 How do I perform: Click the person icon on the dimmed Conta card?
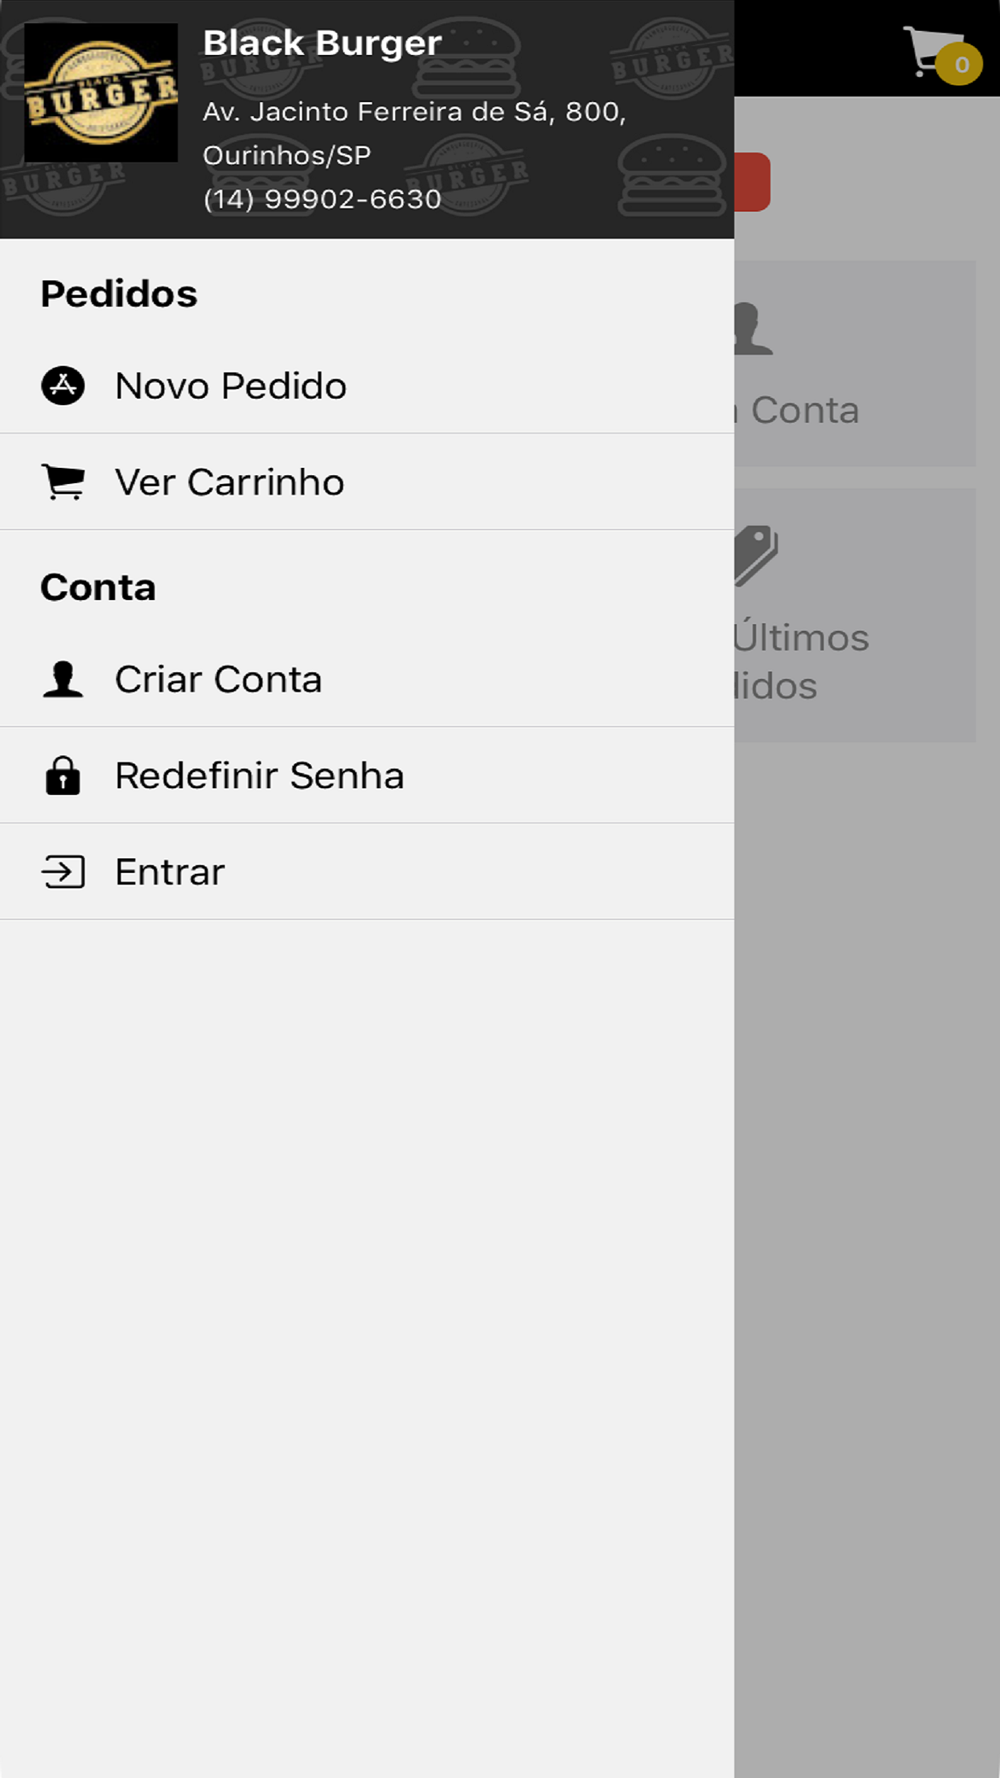(x=754, y=329)
